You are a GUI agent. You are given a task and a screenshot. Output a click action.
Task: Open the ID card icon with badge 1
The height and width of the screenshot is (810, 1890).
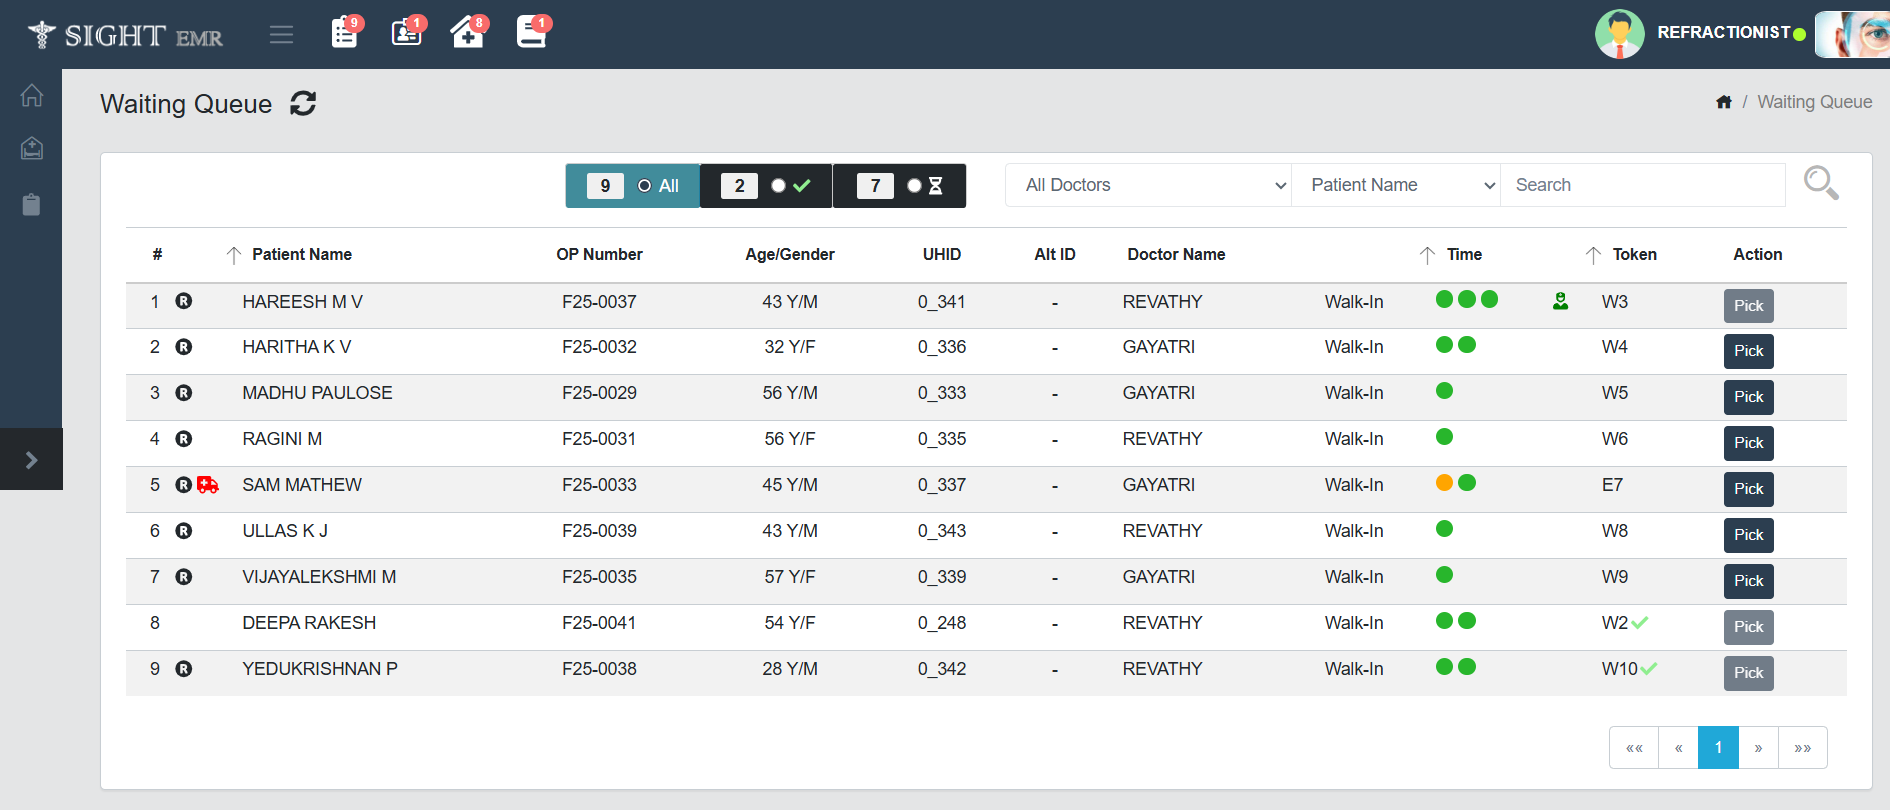pyautogui.click(x=406, y=33)
